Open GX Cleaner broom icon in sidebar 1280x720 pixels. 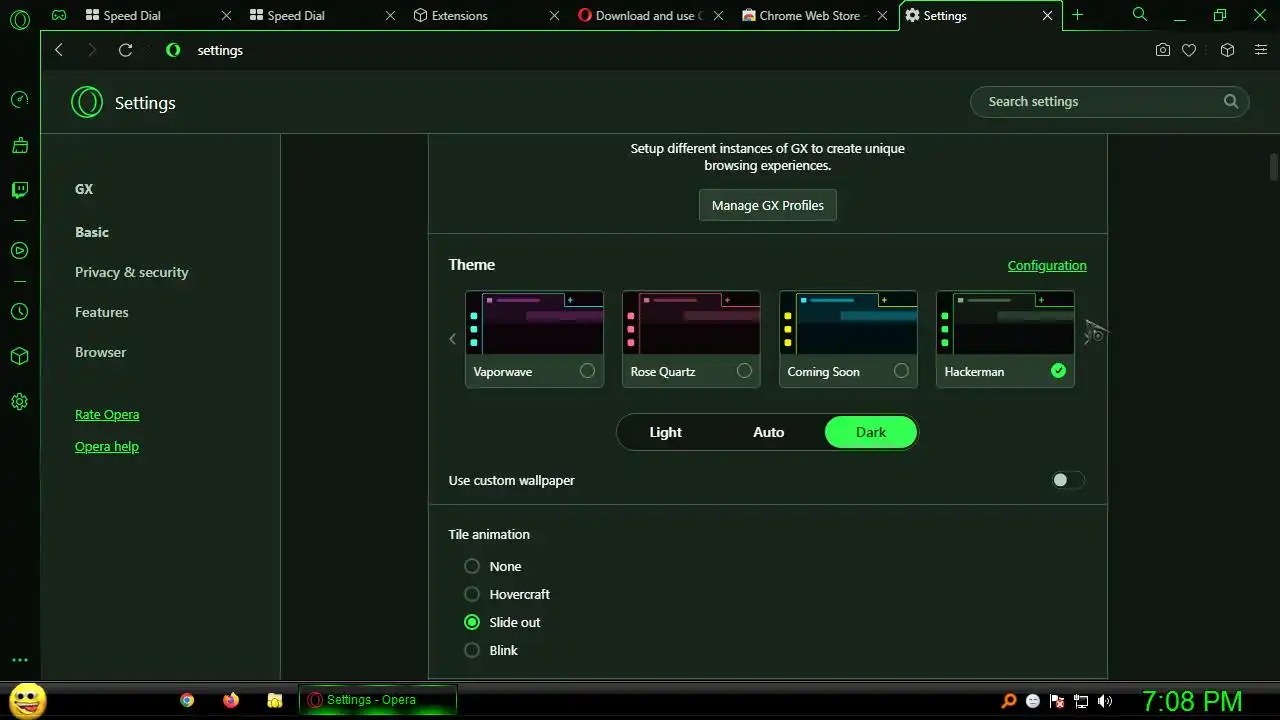click(19, 145)
